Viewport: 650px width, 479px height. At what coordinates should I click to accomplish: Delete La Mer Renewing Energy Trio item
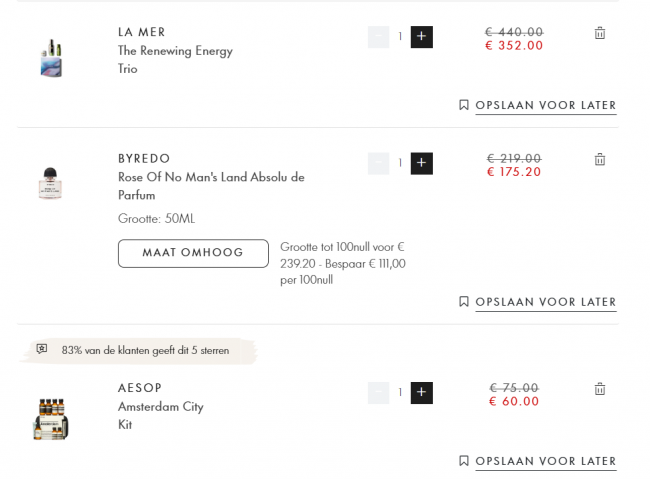point(599,33)
